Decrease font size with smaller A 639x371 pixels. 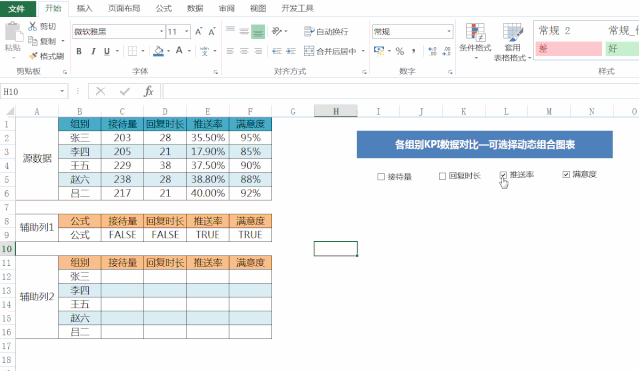click(212, 32)
